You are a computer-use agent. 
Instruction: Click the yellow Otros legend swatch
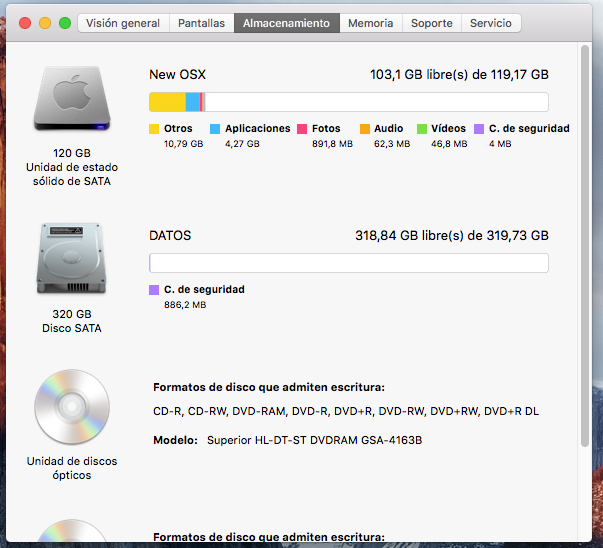tap(154, 129)
